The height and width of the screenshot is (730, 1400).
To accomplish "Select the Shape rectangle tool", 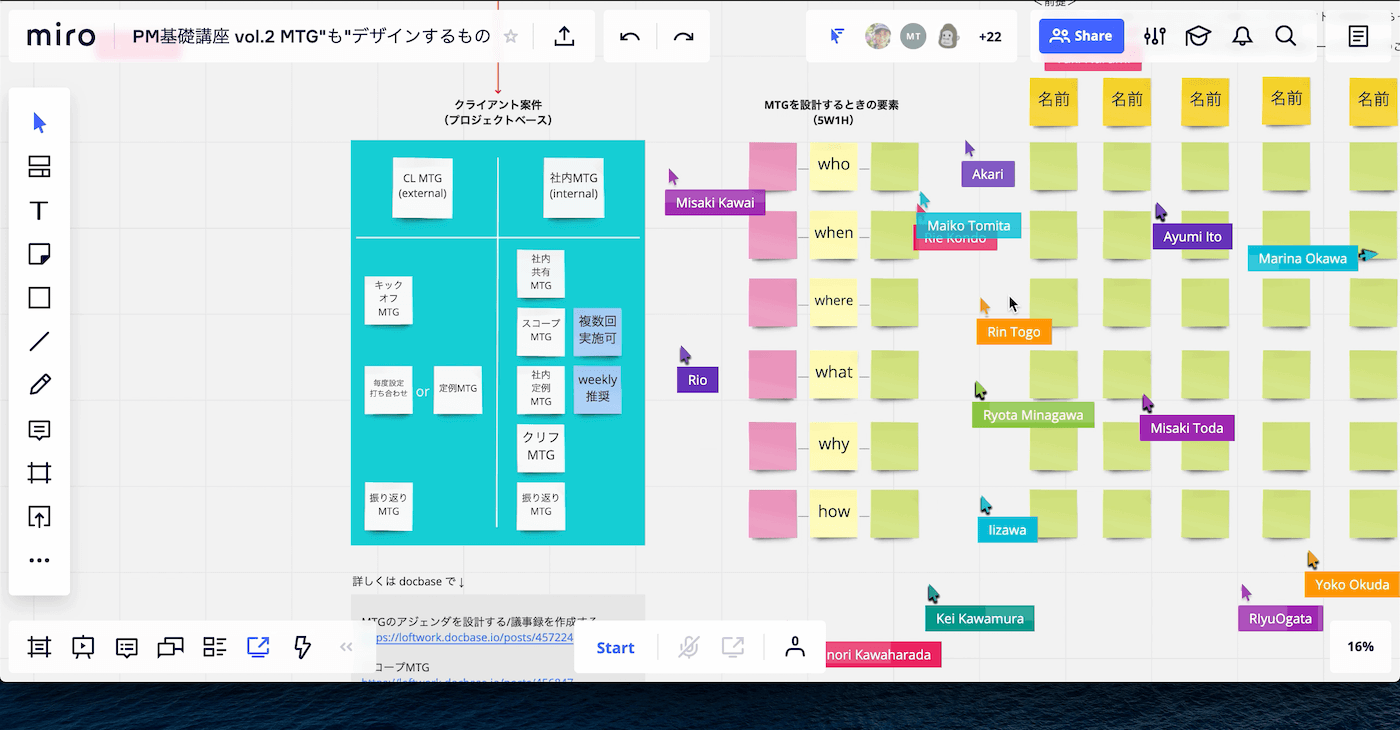I will (39, 298).
